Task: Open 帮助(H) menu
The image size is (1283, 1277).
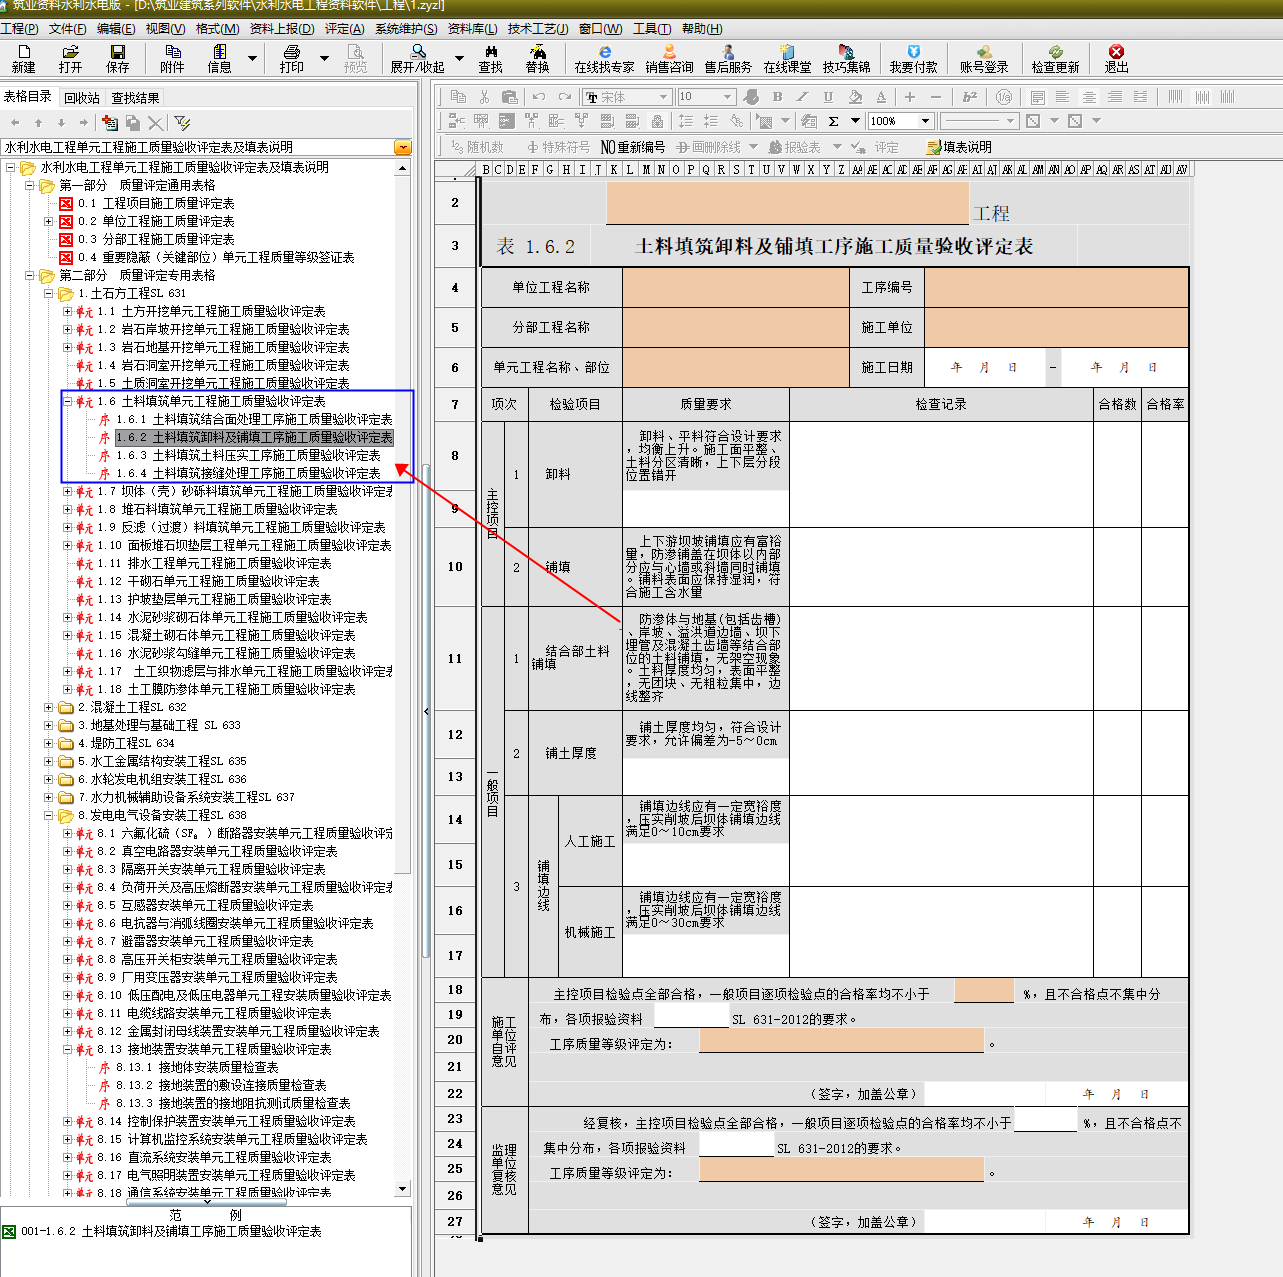Action: (702, 29)
